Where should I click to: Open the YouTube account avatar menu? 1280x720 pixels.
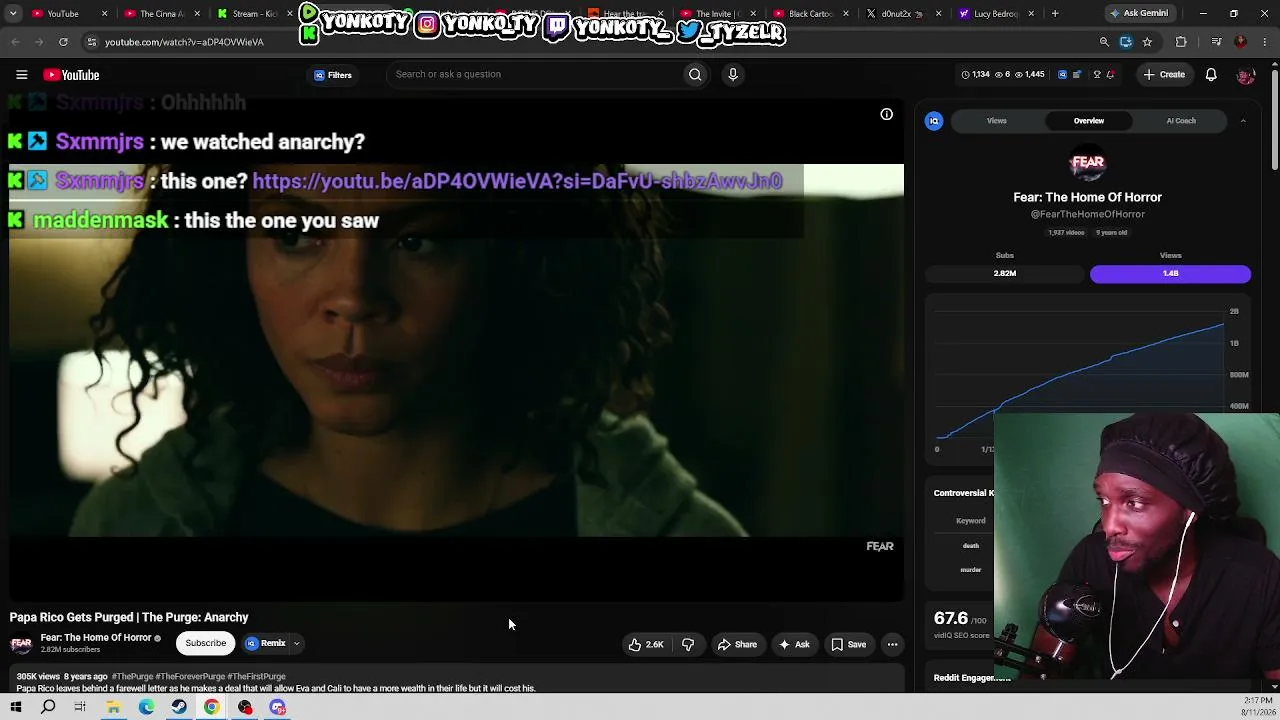(x=1245, y=75)
